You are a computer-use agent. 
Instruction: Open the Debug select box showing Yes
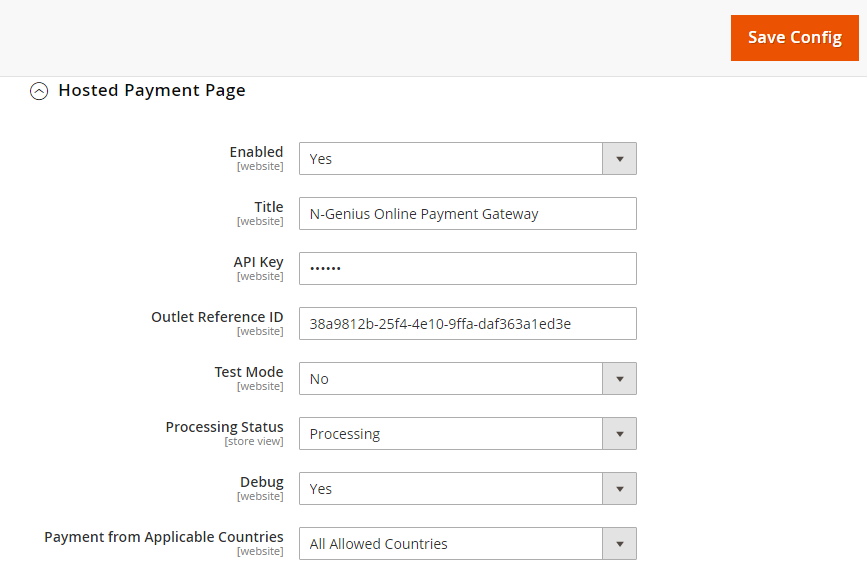450,489
